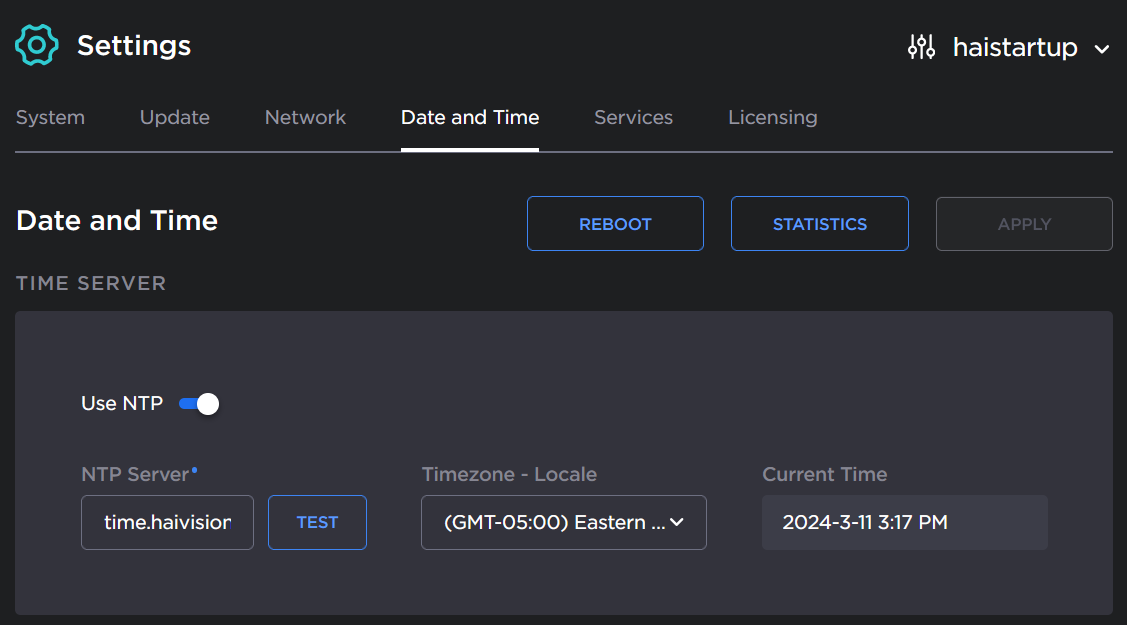1127x625 pixels.
Task: Click the Current Time field
Action: pos(904,522)
